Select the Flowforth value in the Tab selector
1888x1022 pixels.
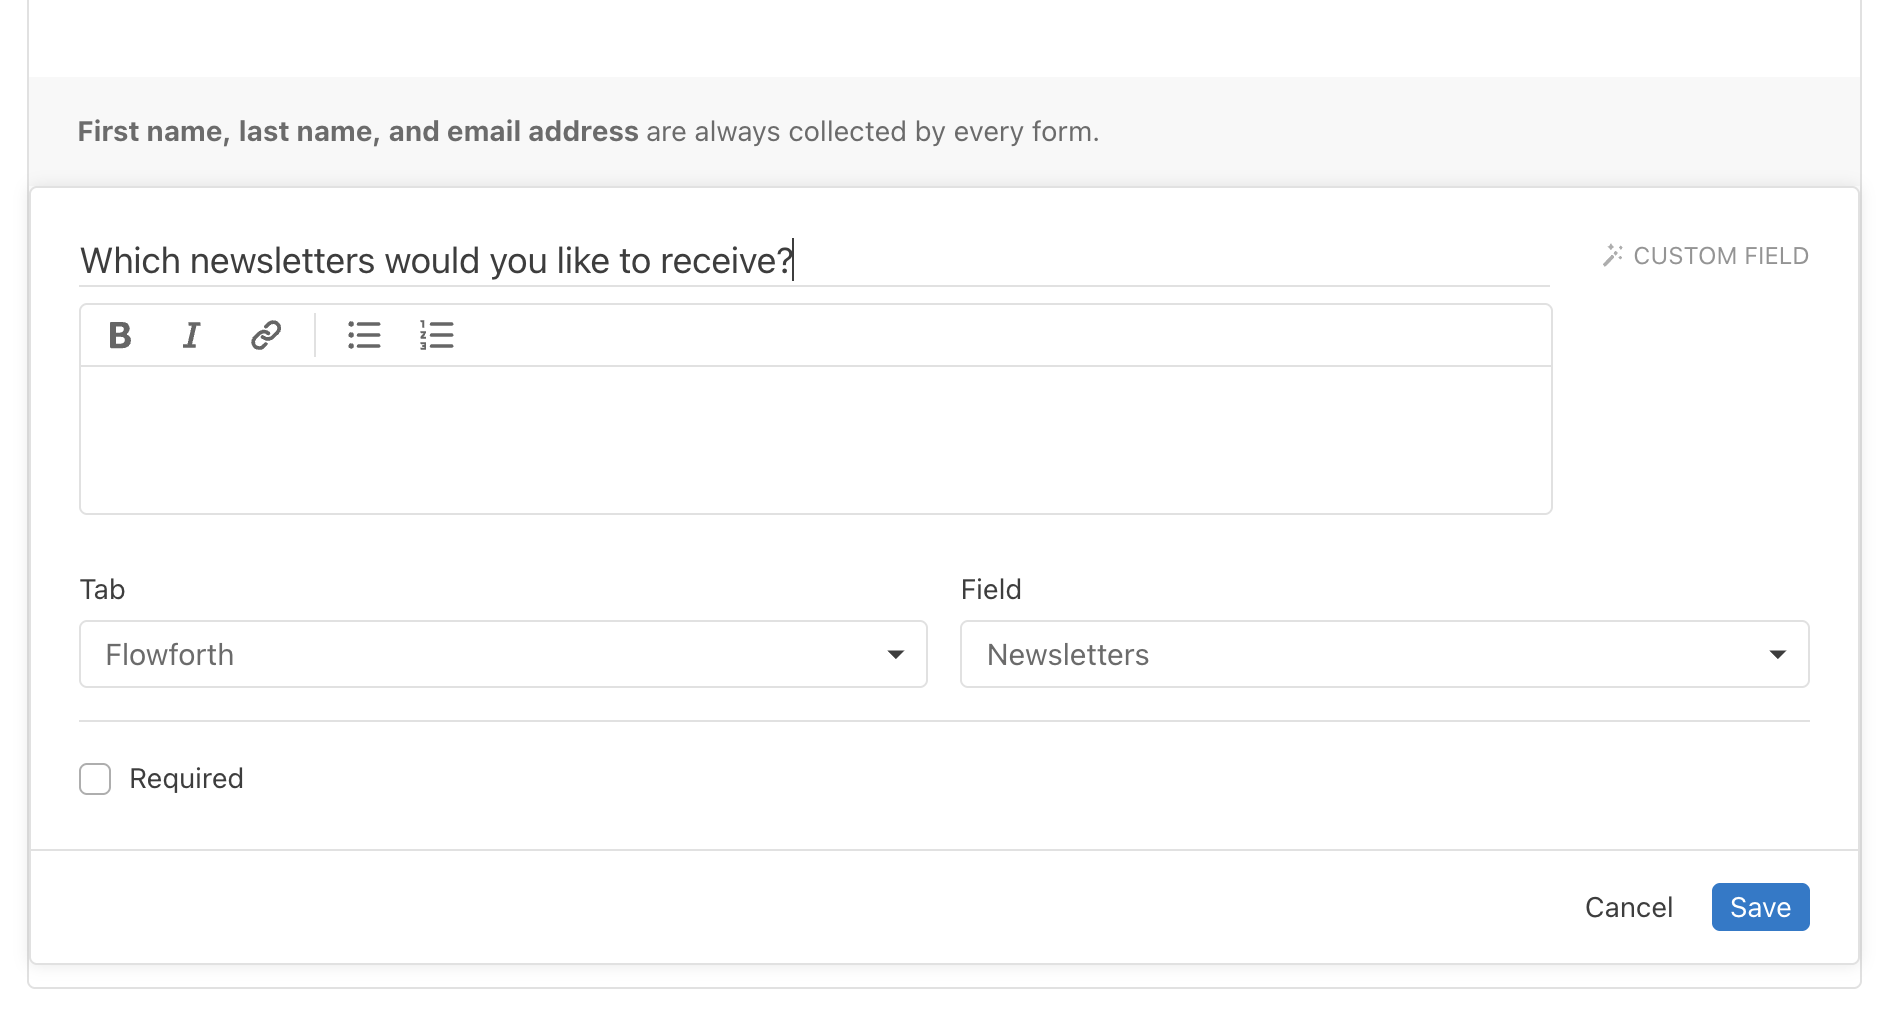point(169,654)
